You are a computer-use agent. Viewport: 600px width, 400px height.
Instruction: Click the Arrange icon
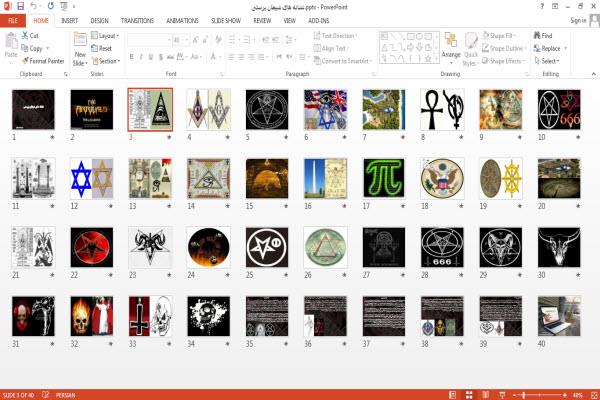[451, 40]
